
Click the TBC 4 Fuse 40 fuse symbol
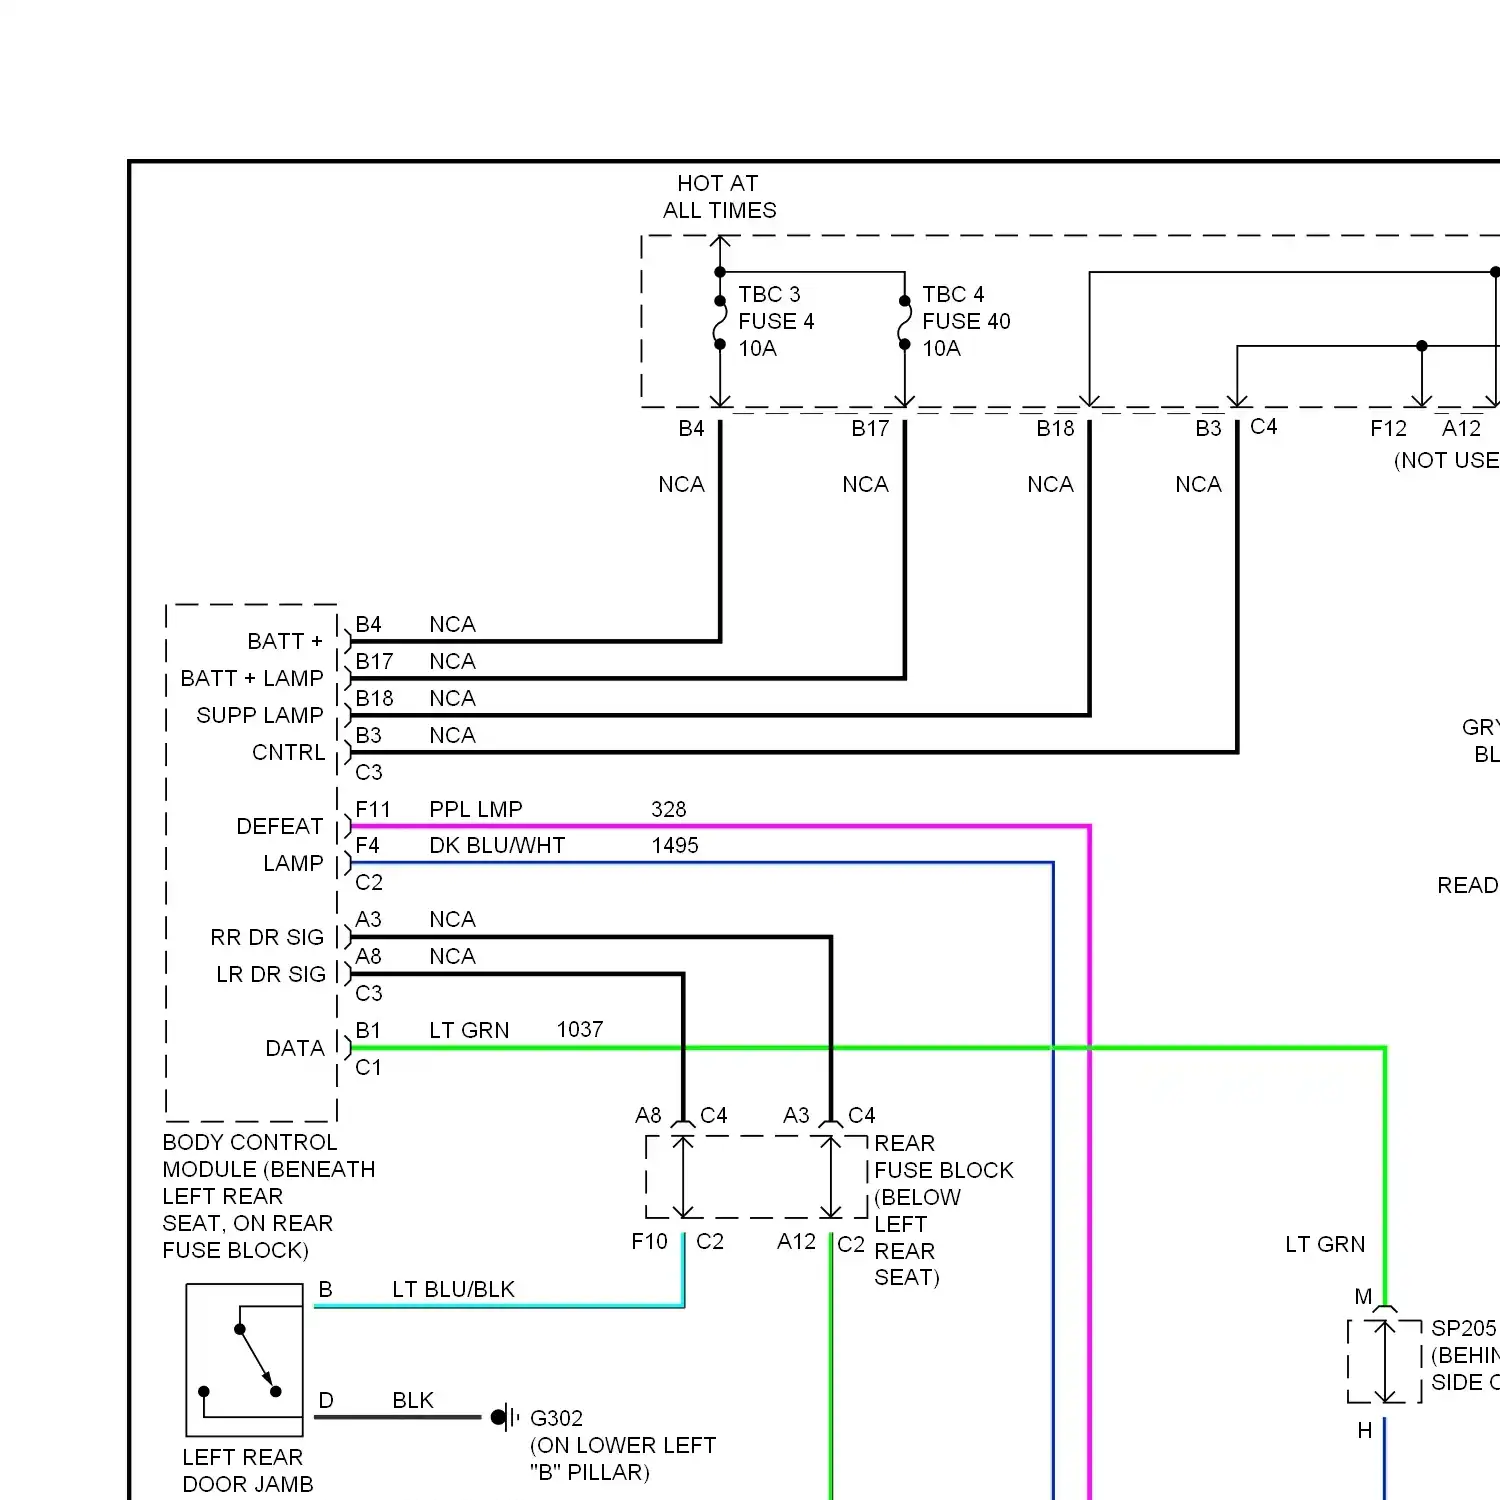(904, 322)
